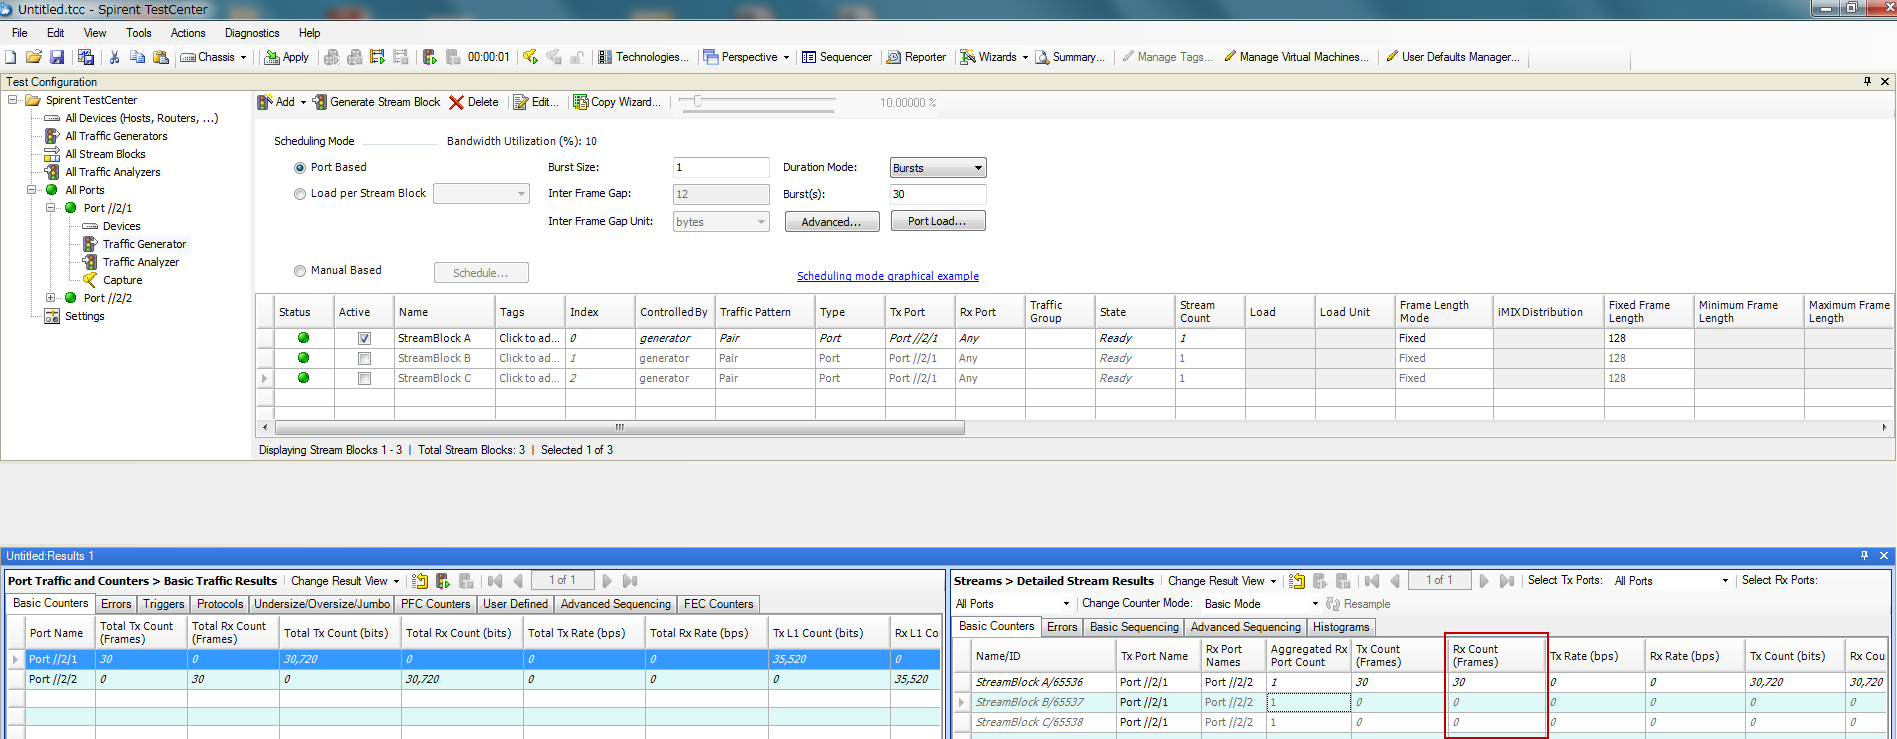The image size is (1897, 739).
Task: Click the New file icon in toolbar
Action: (x=11, y=57)
